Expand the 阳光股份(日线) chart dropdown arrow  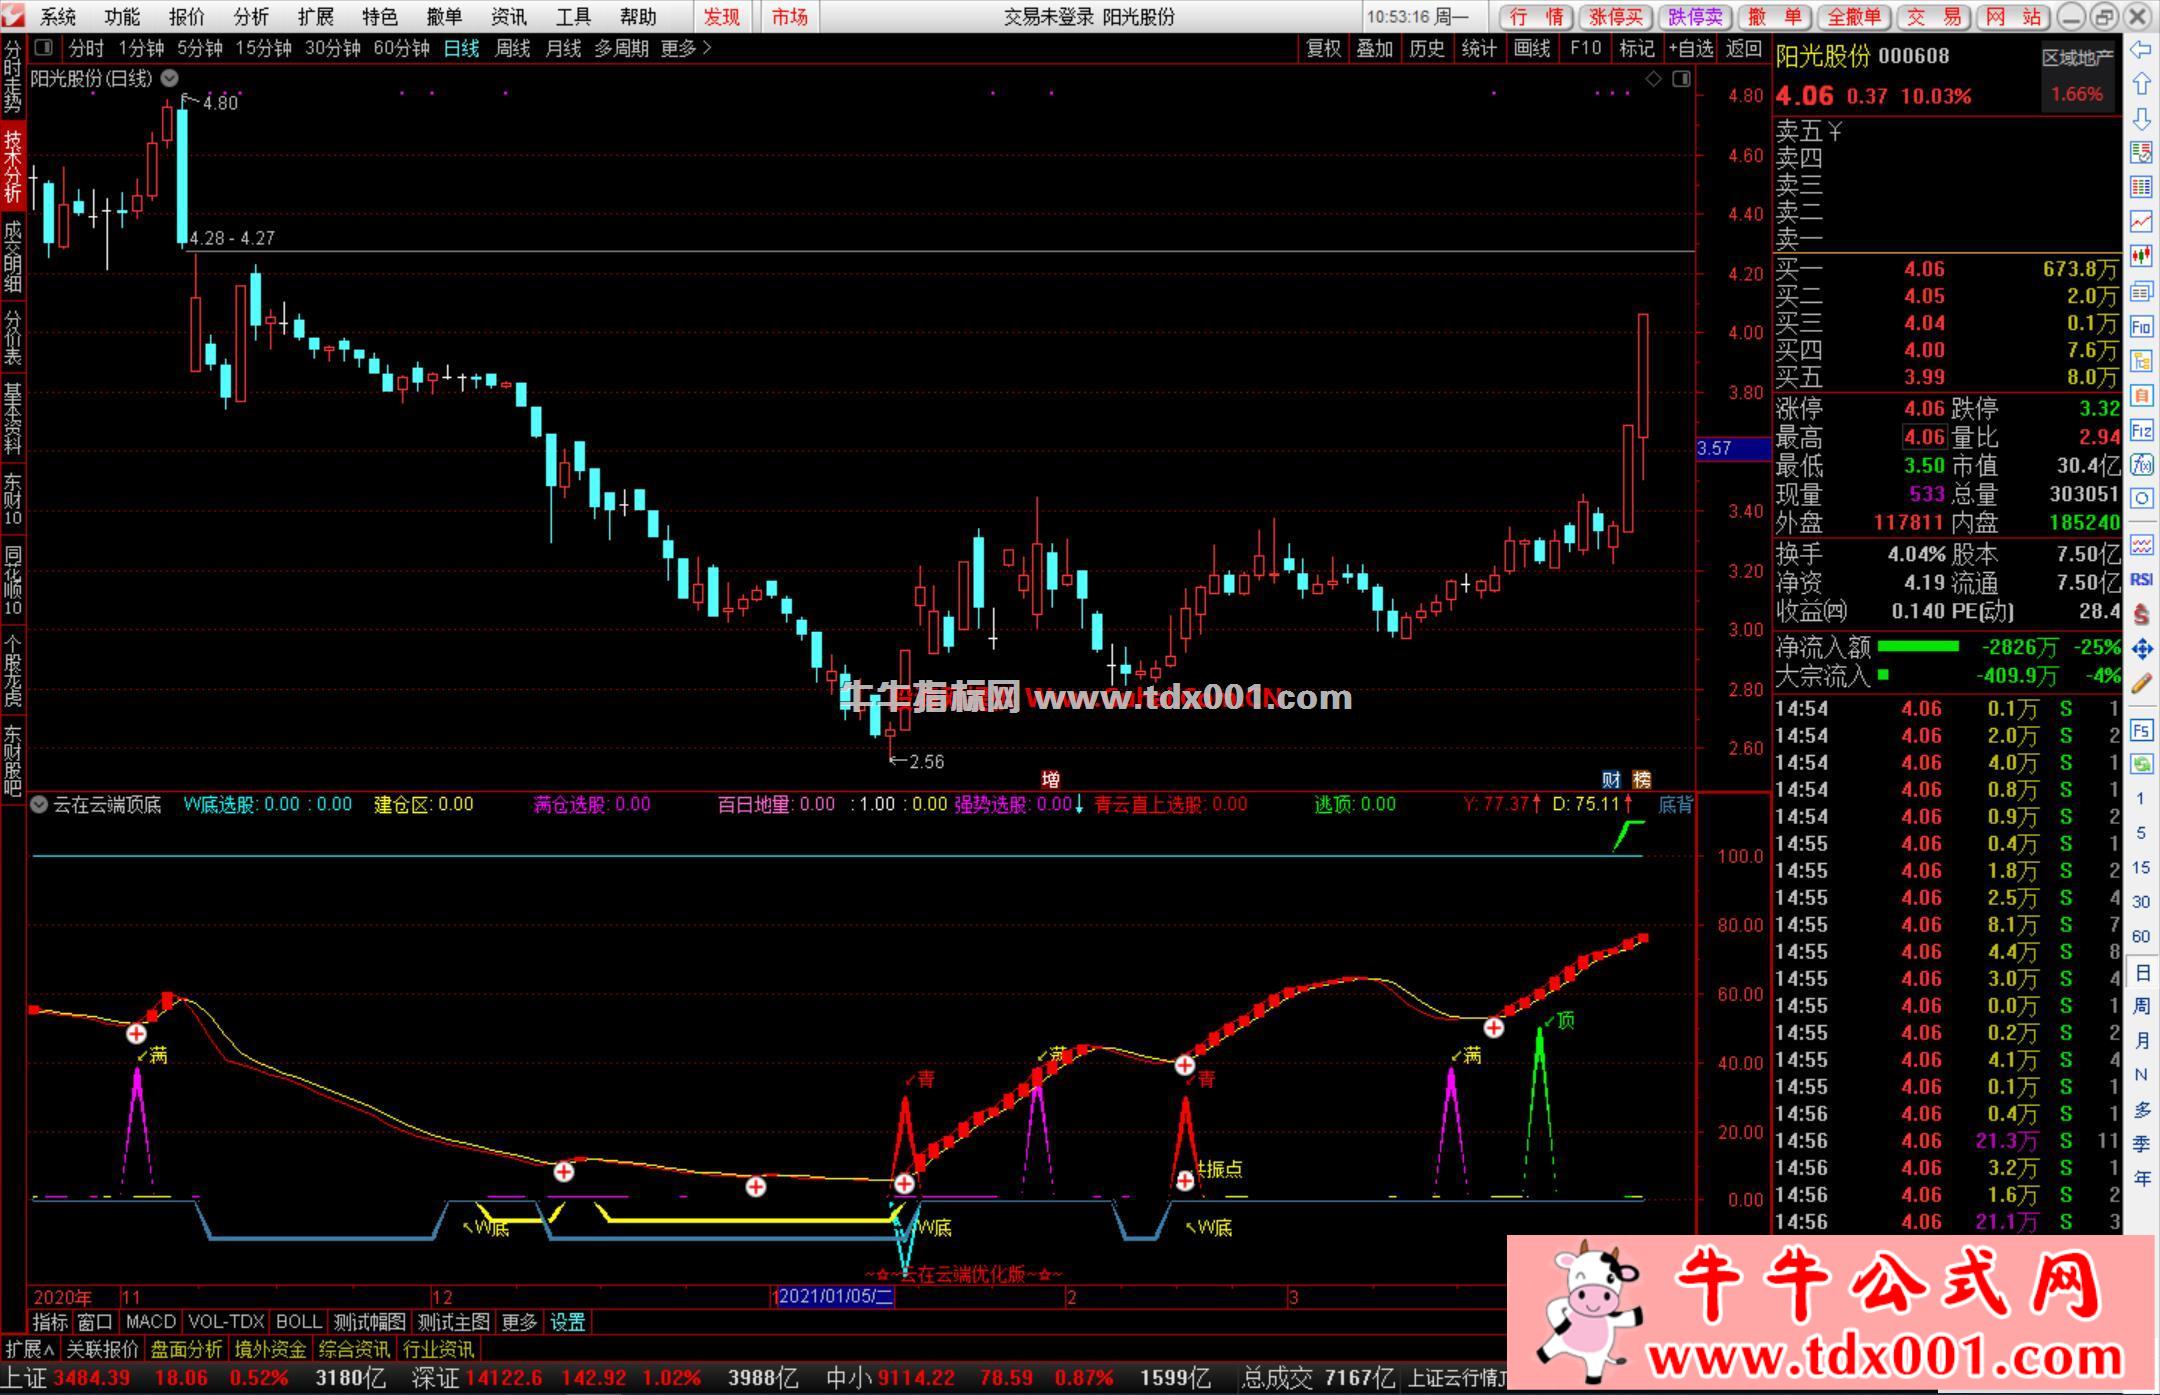[x=170, y=78]
